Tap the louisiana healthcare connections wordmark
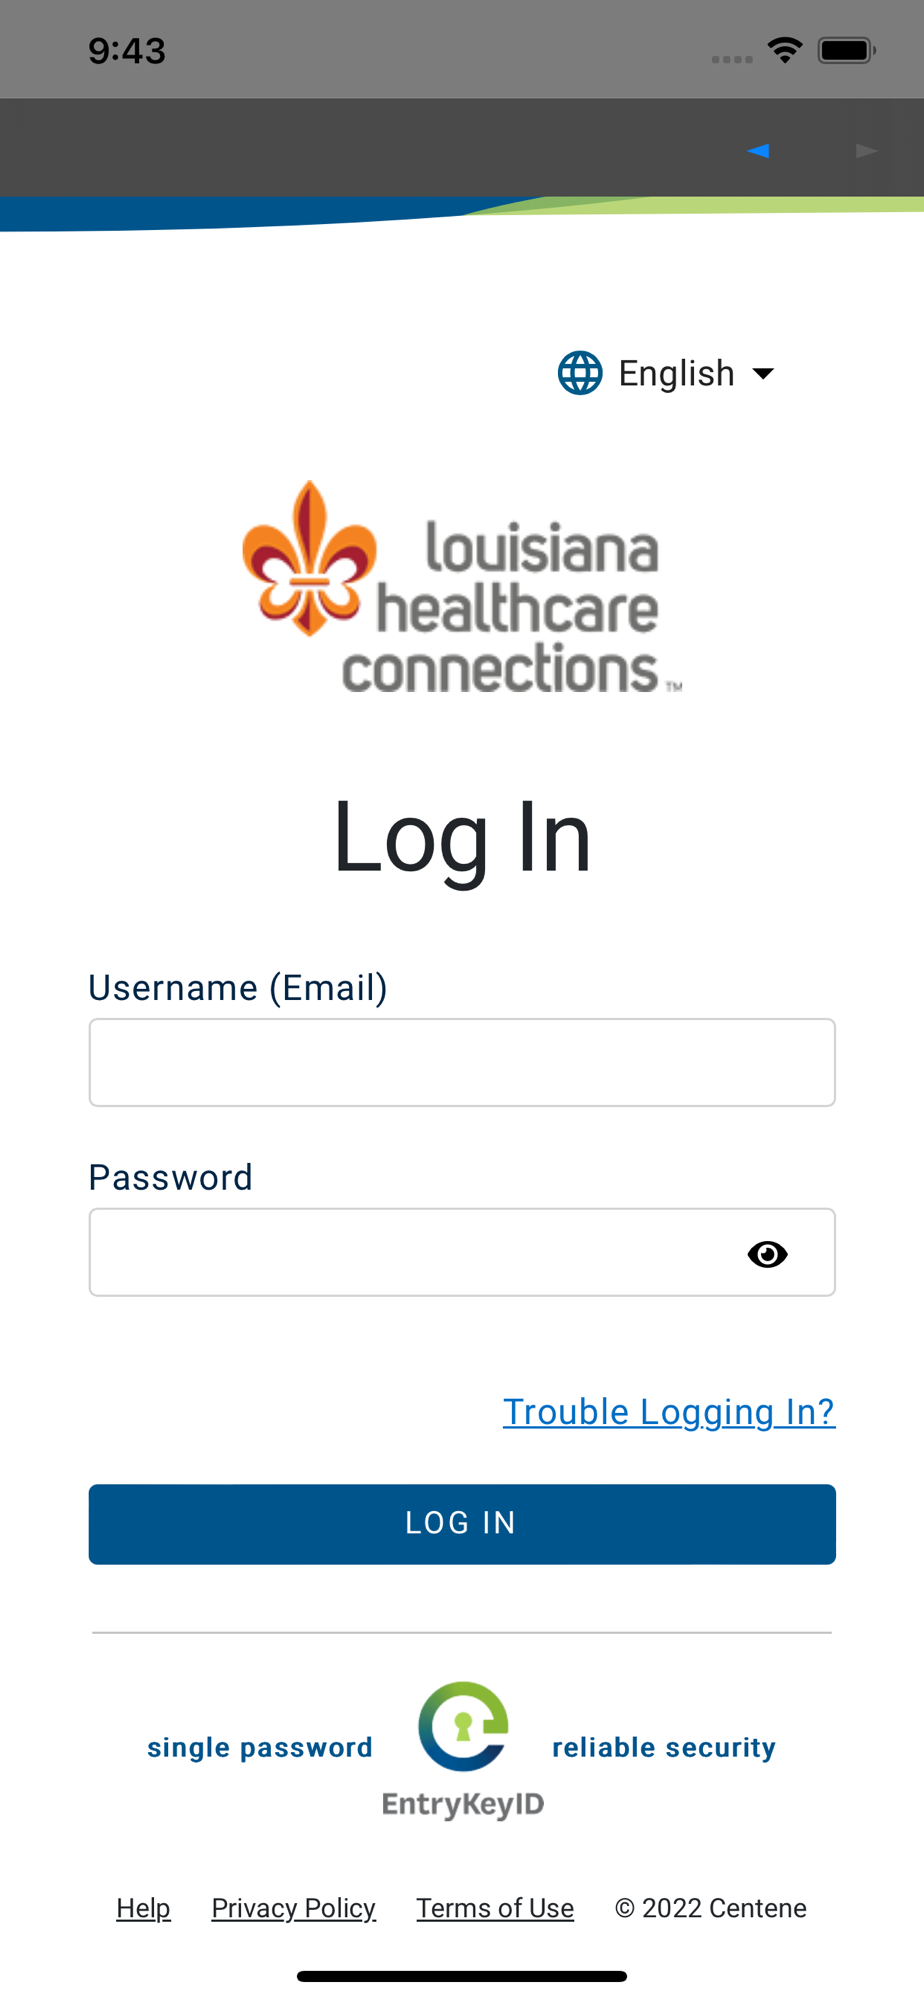Screen dimensions: 924x2000 point(512,607)
